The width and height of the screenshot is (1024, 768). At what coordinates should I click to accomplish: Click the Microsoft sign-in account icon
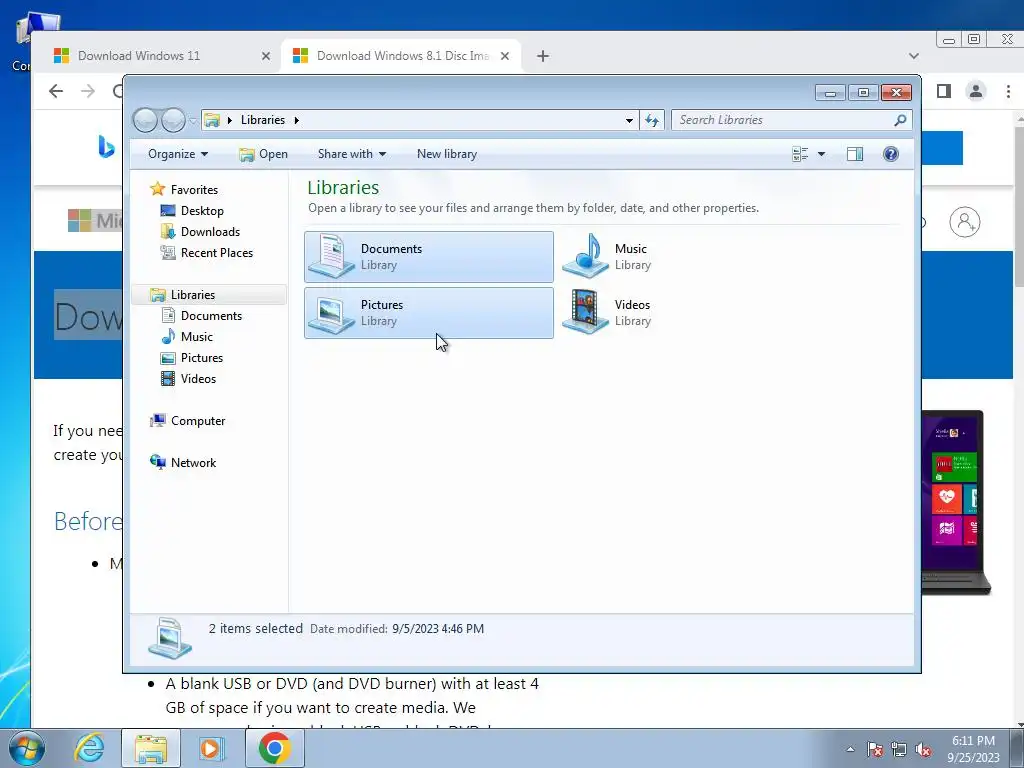pyautogui.click(x=965, y=222)
